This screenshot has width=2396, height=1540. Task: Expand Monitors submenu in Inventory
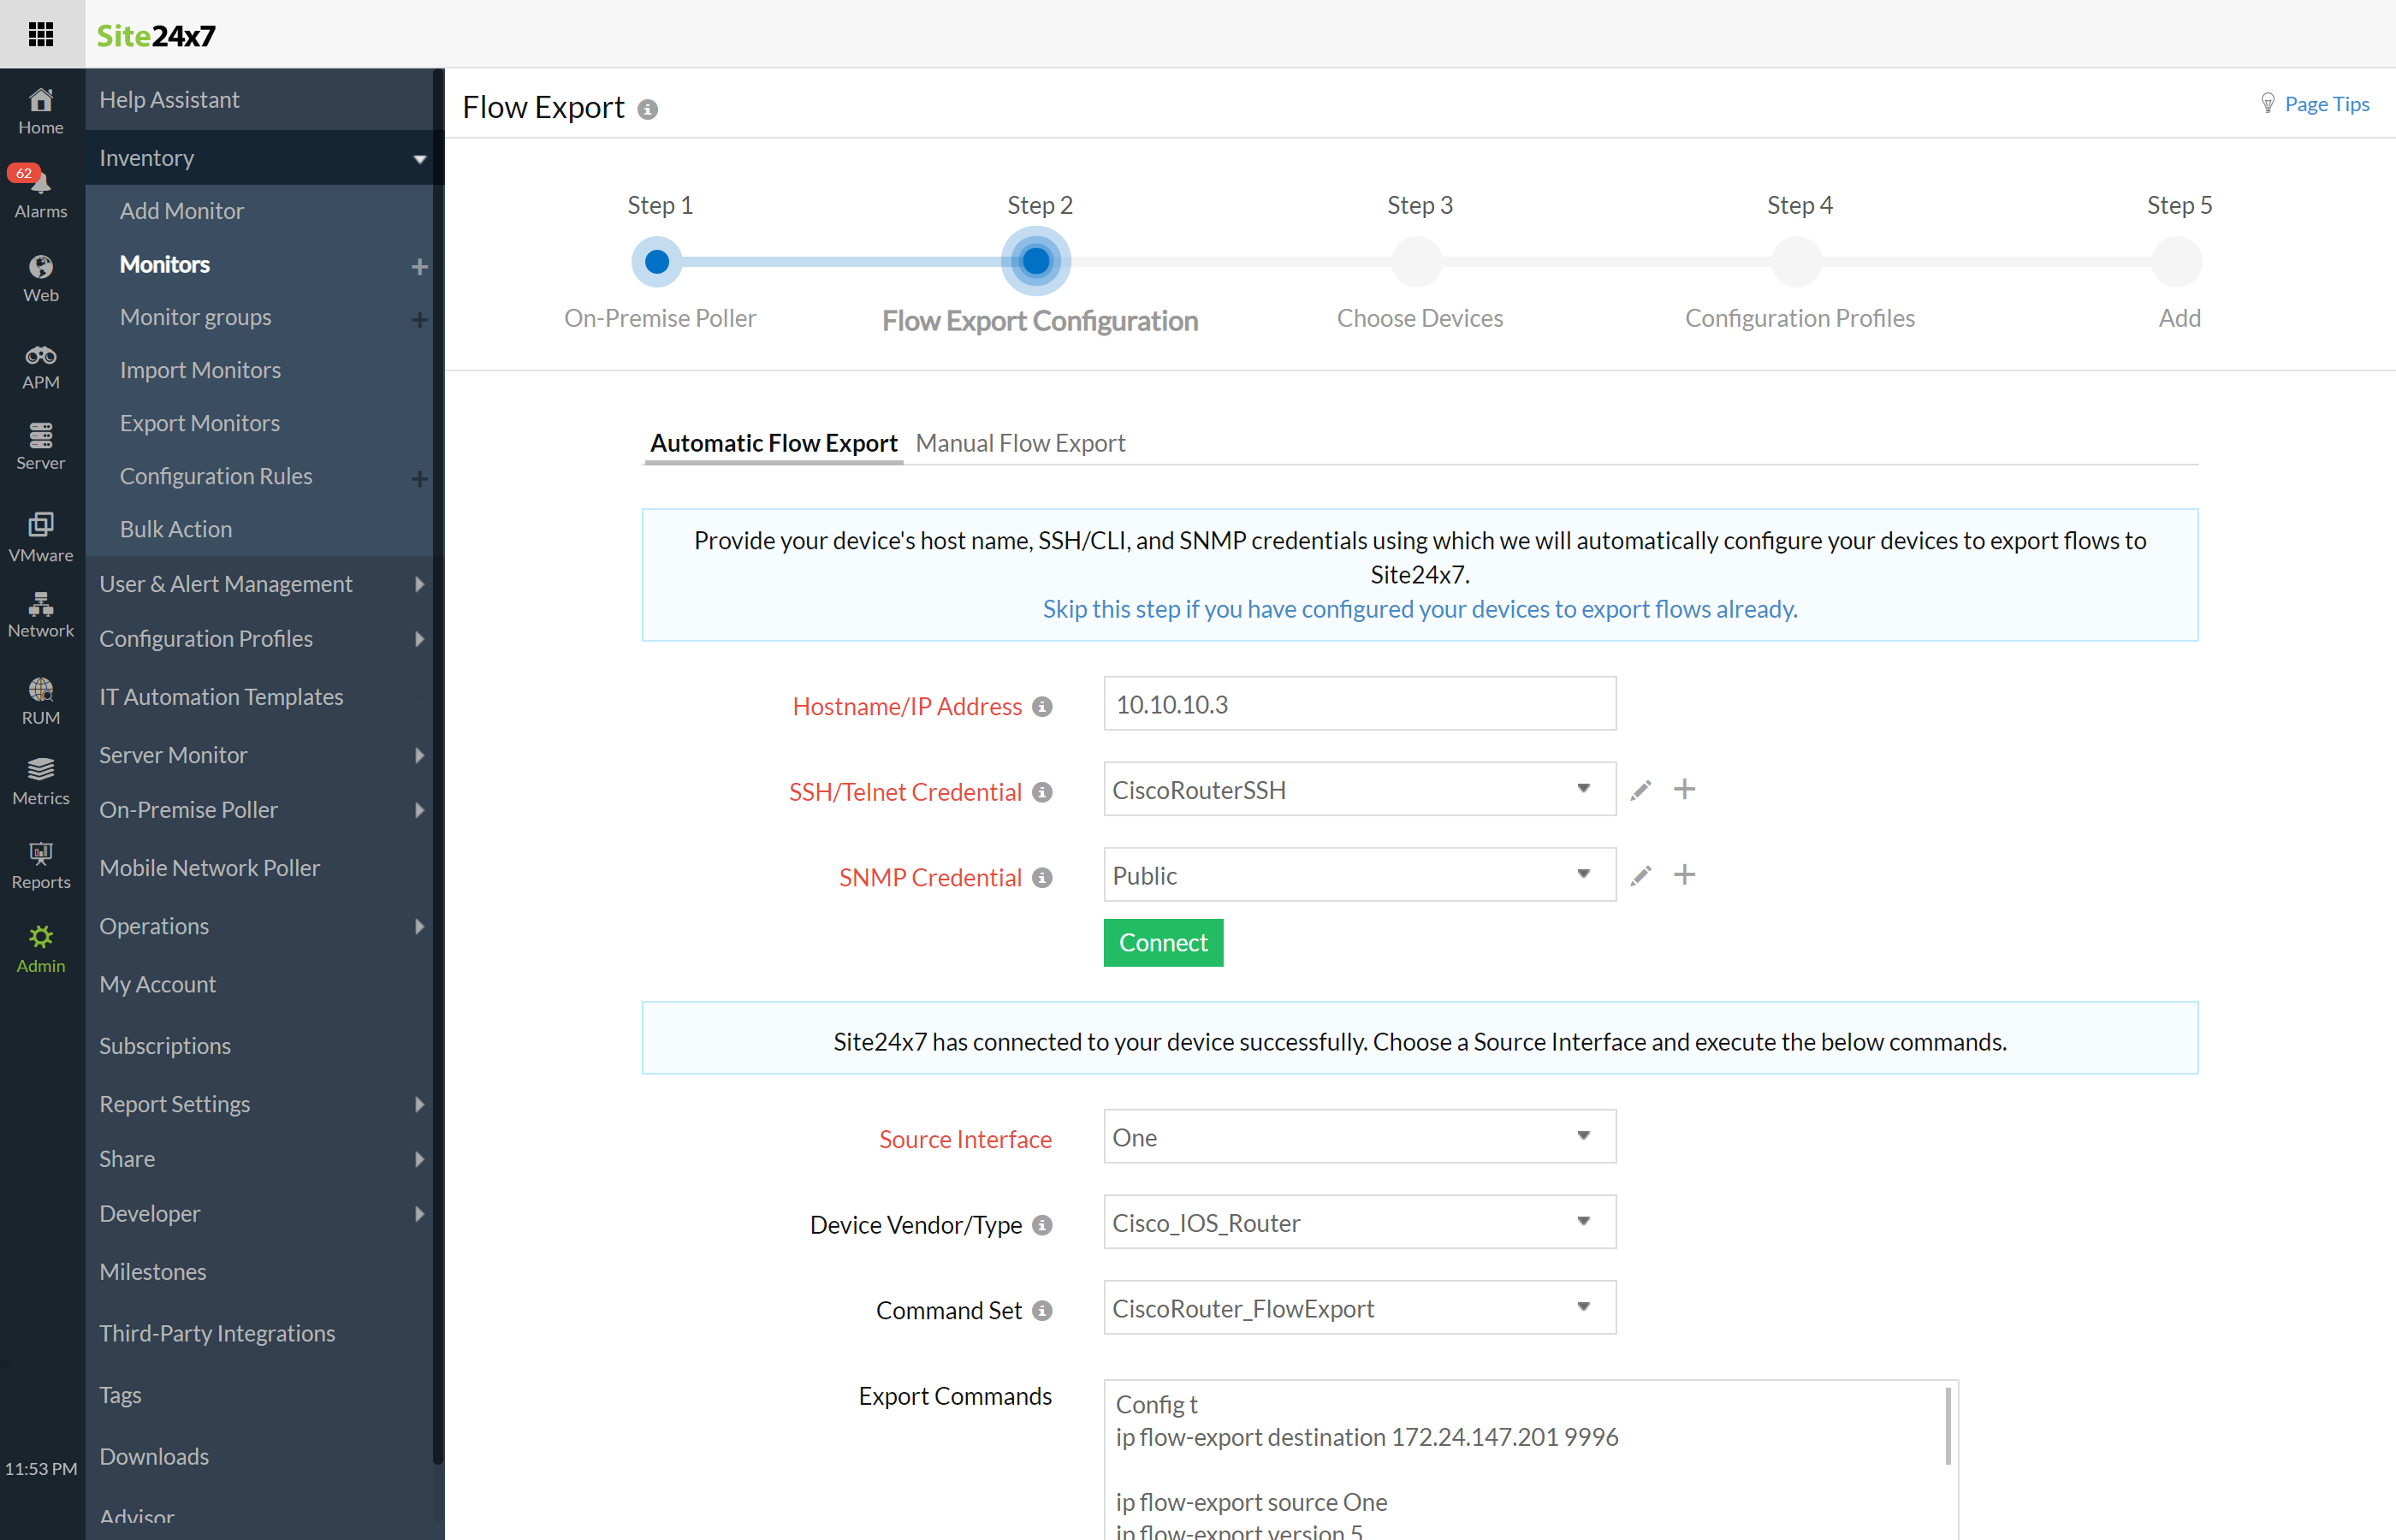click(418, 264)
